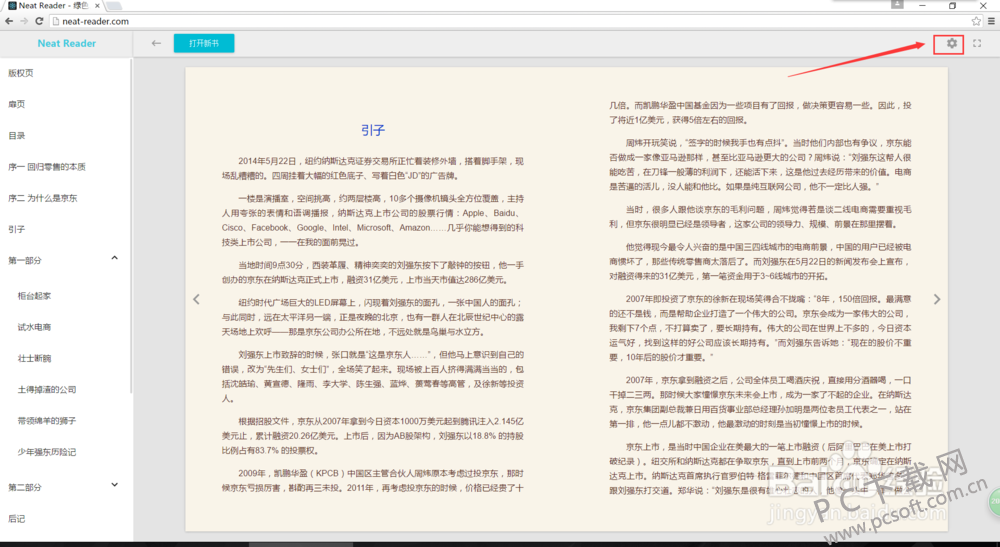Go to the previous page with the left chevron
This screenshot has width=1000, height=547.
pos(196,299)
